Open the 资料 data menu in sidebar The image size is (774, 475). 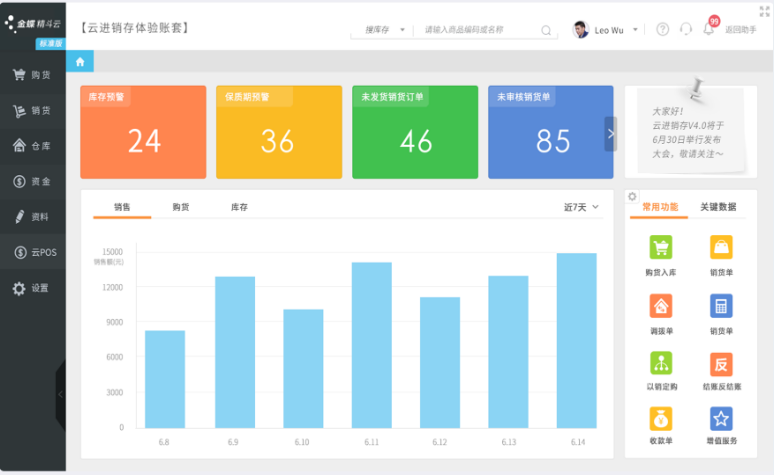click(x=33, y=217)
